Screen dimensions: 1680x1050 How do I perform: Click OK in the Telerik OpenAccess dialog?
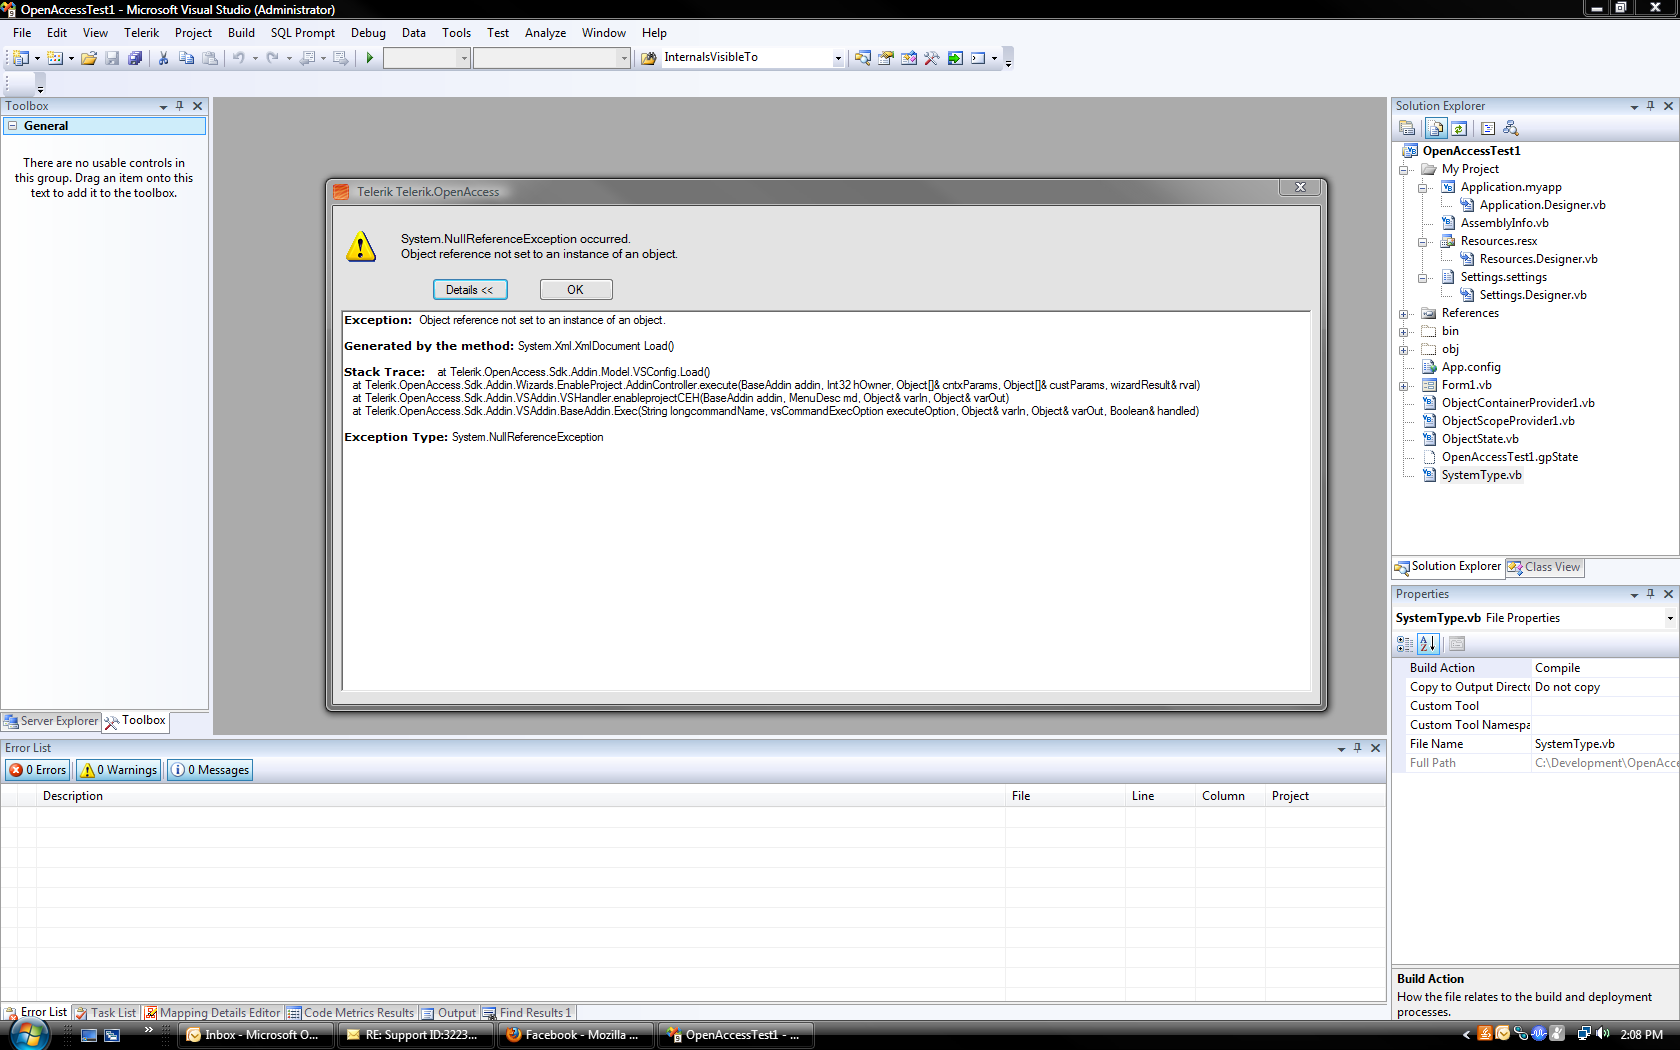[x=576, y=290]
